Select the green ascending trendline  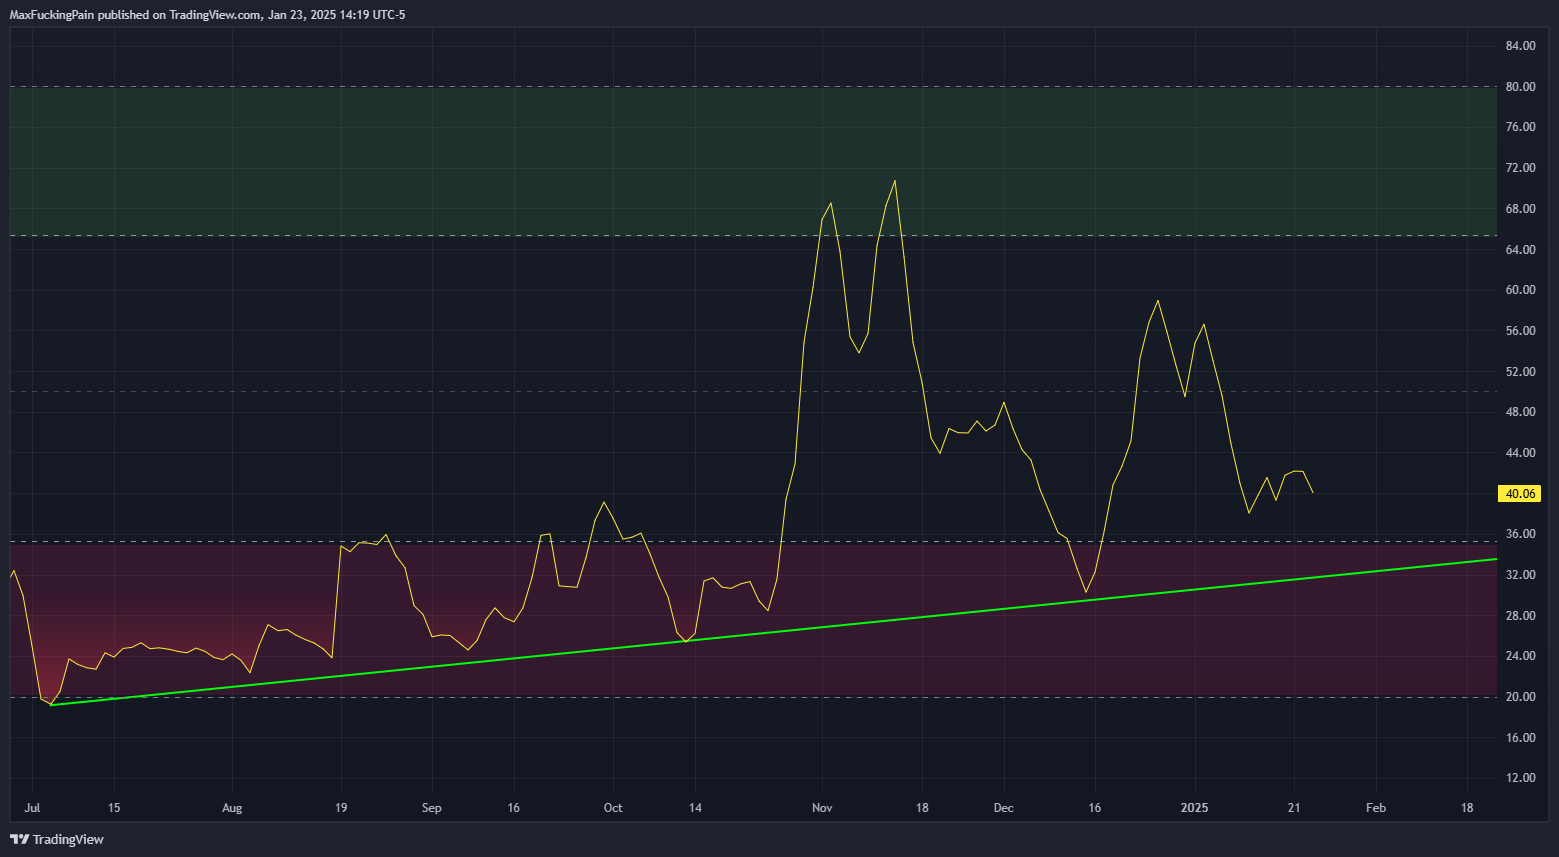pyautogui.click(x=774, y=632)
